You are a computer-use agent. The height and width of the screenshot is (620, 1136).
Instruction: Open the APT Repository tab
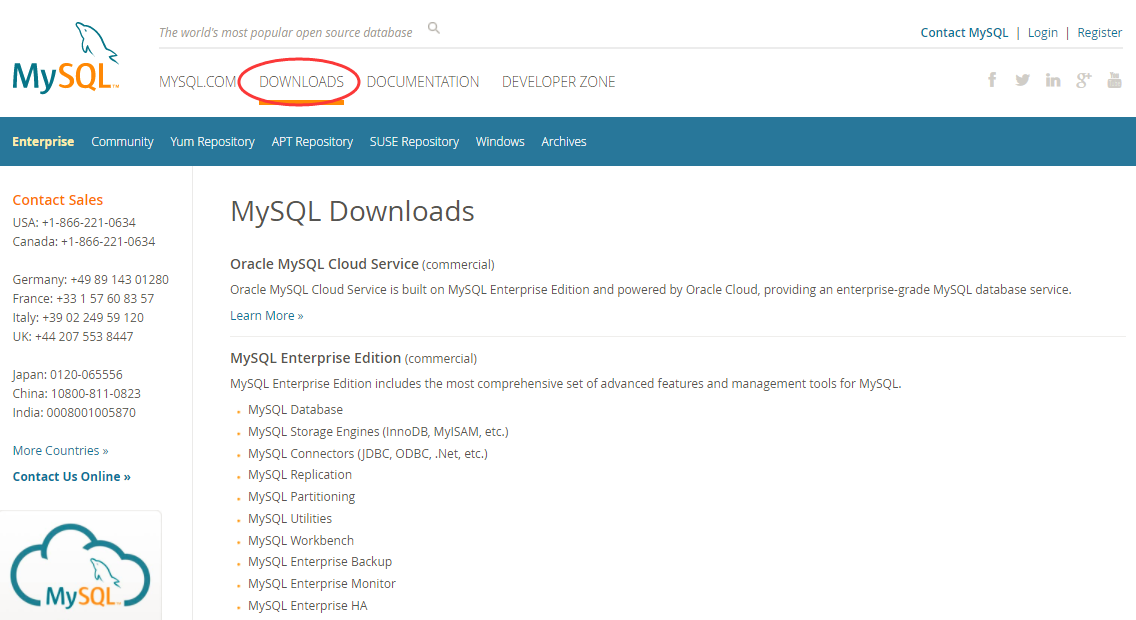(x=312, y=141)
